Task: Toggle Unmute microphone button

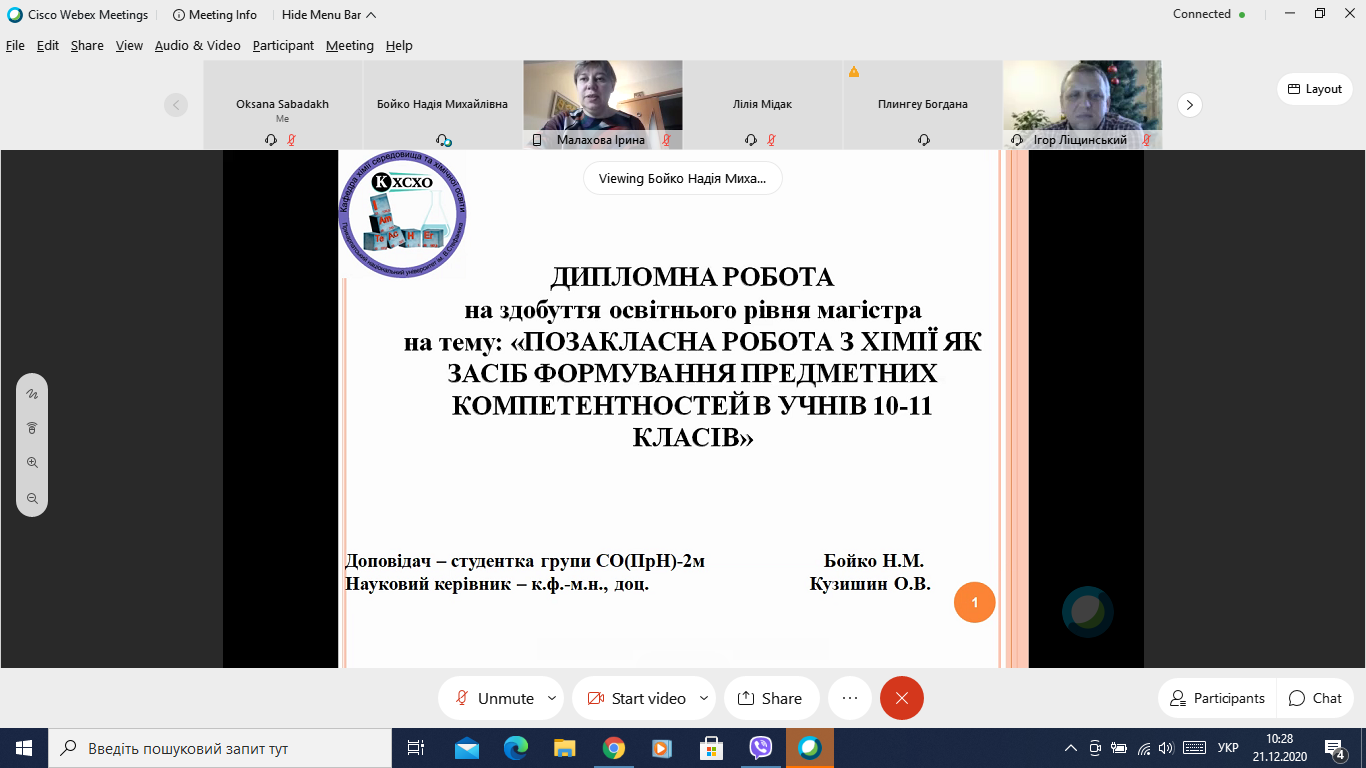Action: 494,698
